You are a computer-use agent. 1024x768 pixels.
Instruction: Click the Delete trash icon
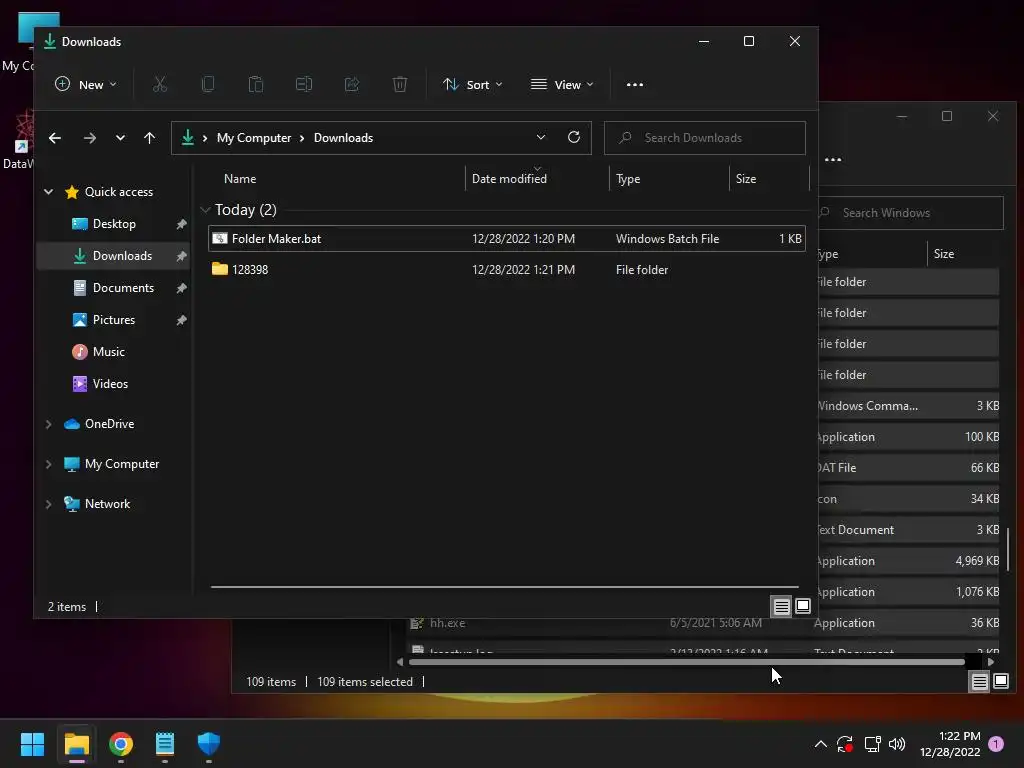point(400,84)
